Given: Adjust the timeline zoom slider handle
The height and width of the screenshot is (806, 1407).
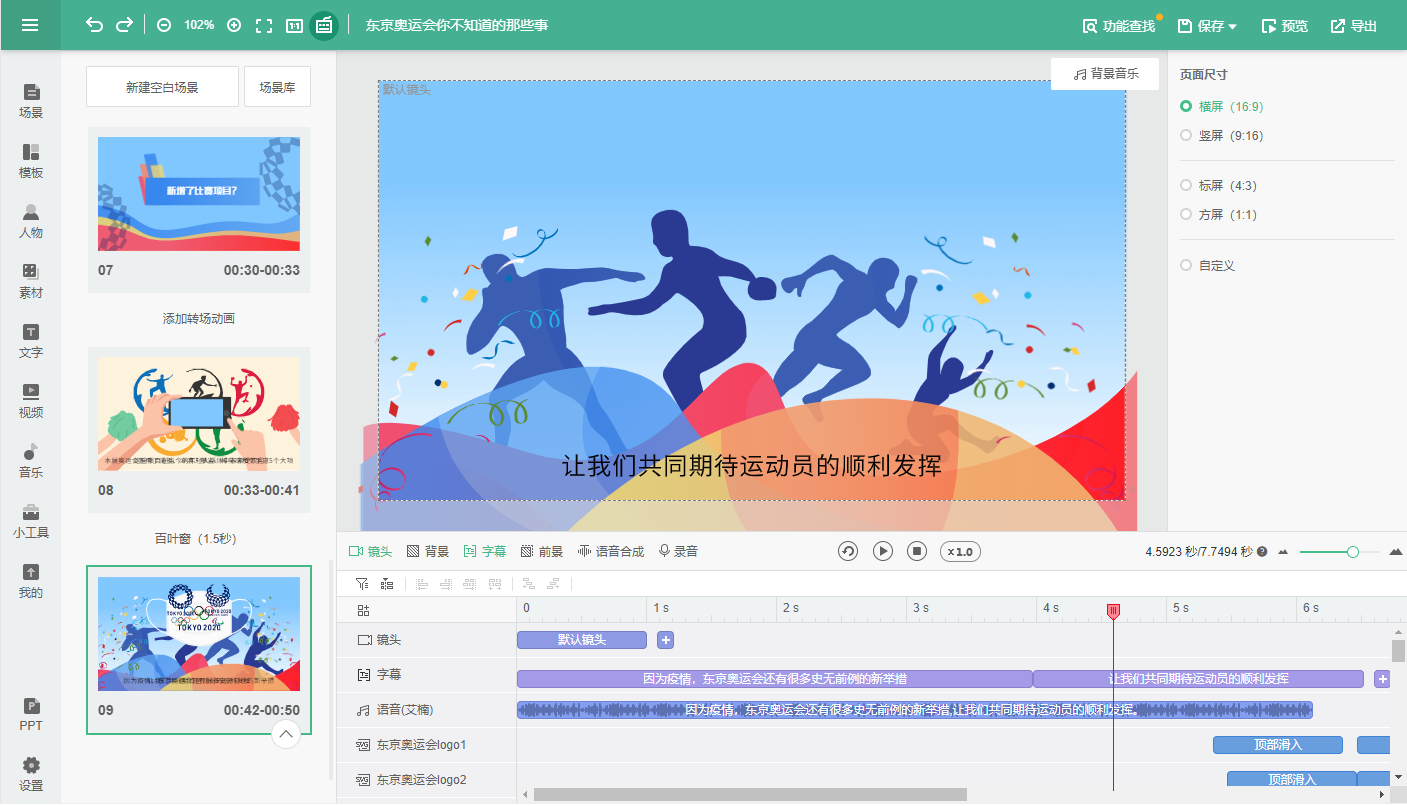Looking at the screenshot, I should (x=1353, y=551).
